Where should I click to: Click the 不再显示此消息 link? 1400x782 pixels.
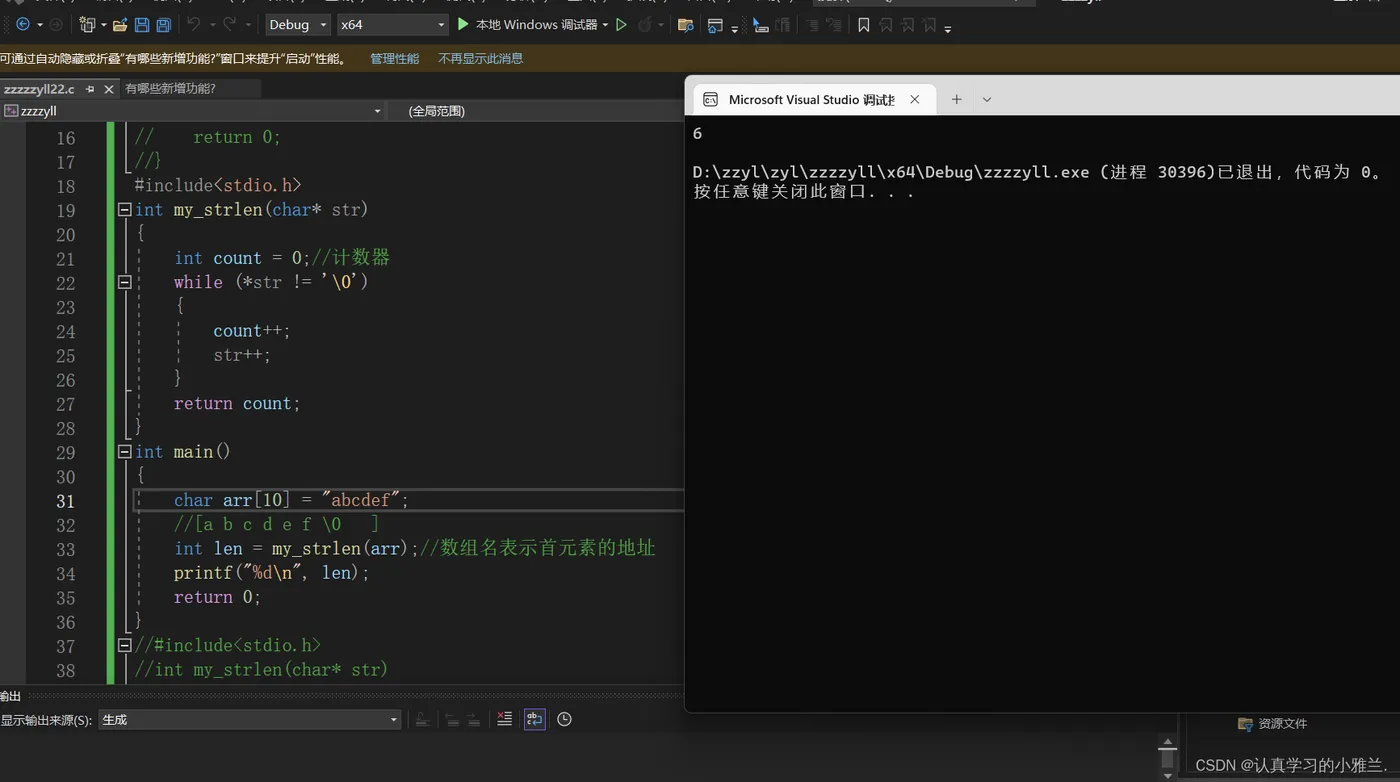point(480,58)
